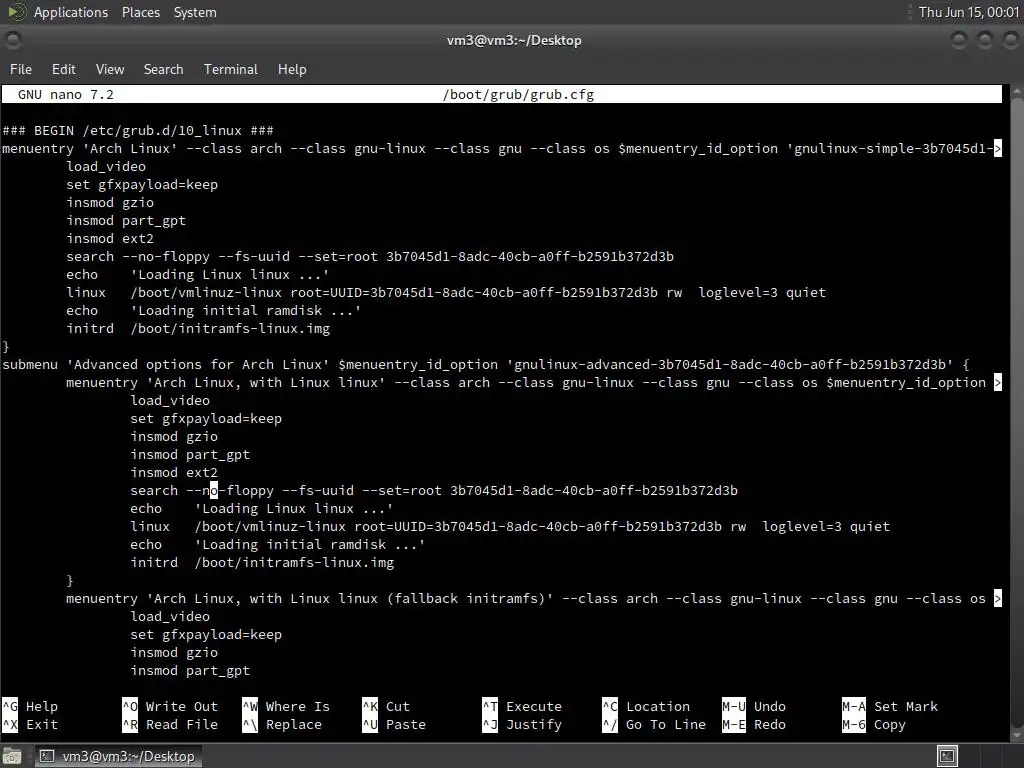Click the M-U Undo shortcut
1024x768 pixels.
click(754, 707)
